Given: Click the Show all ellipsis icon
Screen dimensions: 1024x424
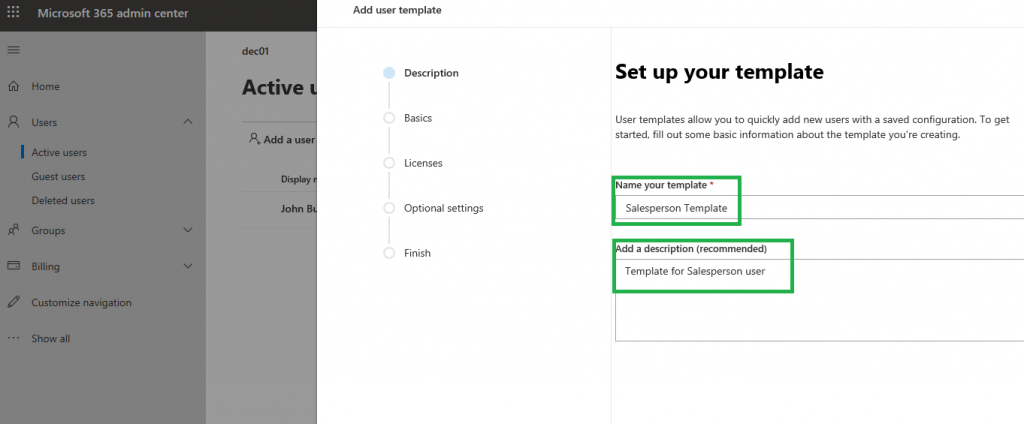Looking at the screenshot, I should pyautogui.click(x=14, y=338).
